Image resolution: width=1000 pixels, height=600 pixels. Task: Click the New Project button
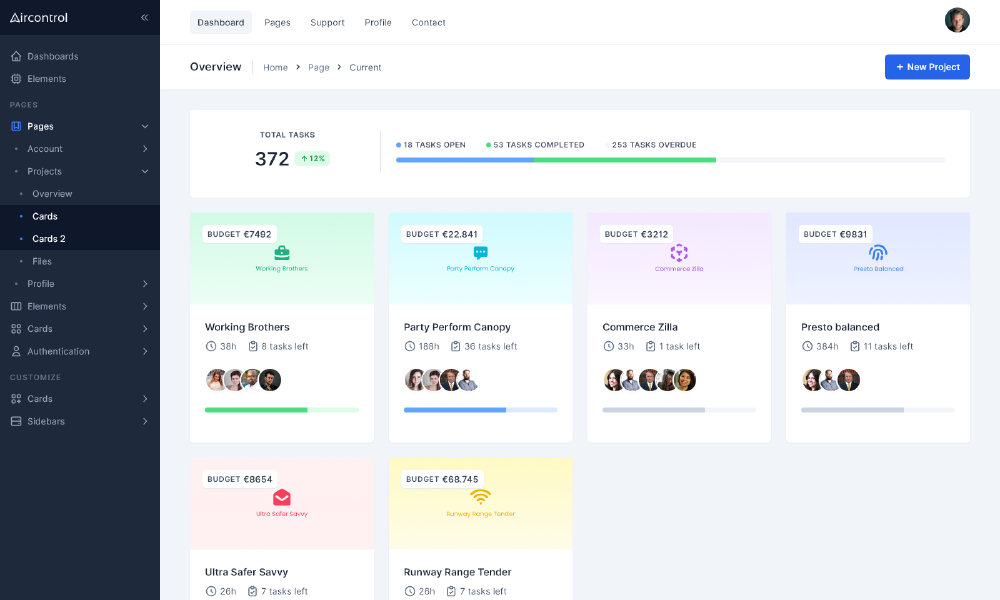[927, 67]
